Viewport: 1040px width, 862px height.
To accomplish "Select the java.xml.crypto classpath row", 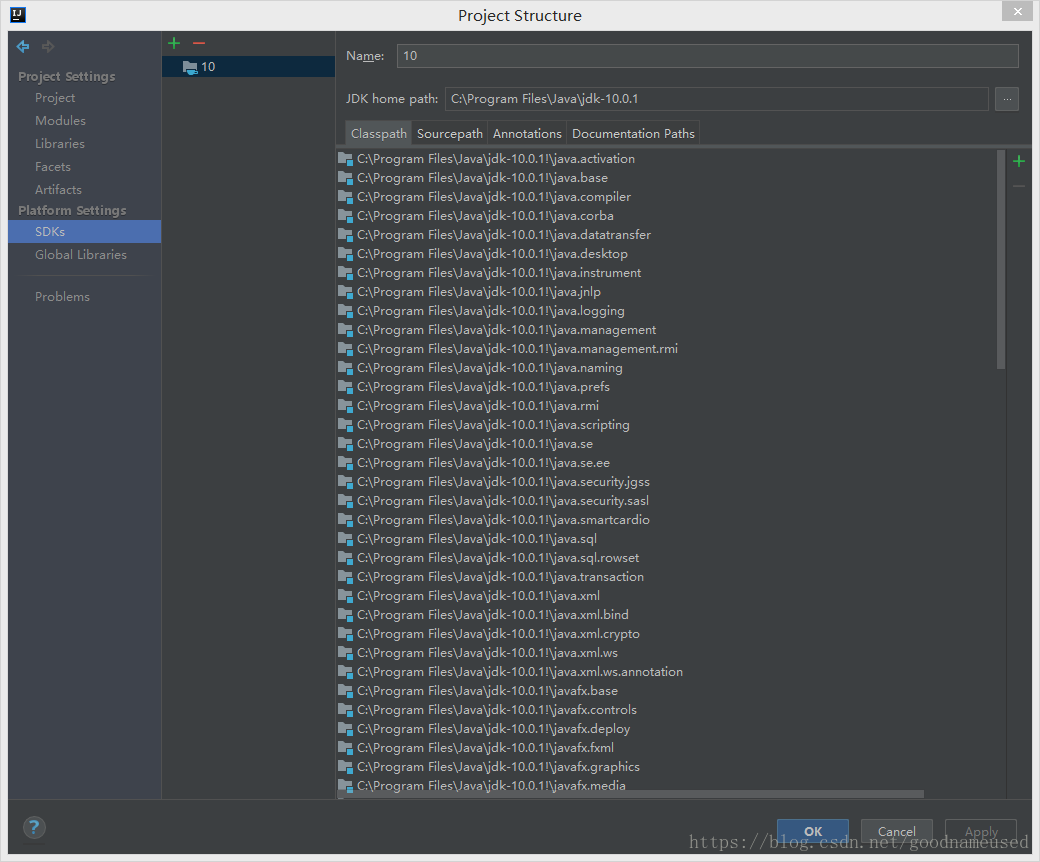I will (667, 634).
